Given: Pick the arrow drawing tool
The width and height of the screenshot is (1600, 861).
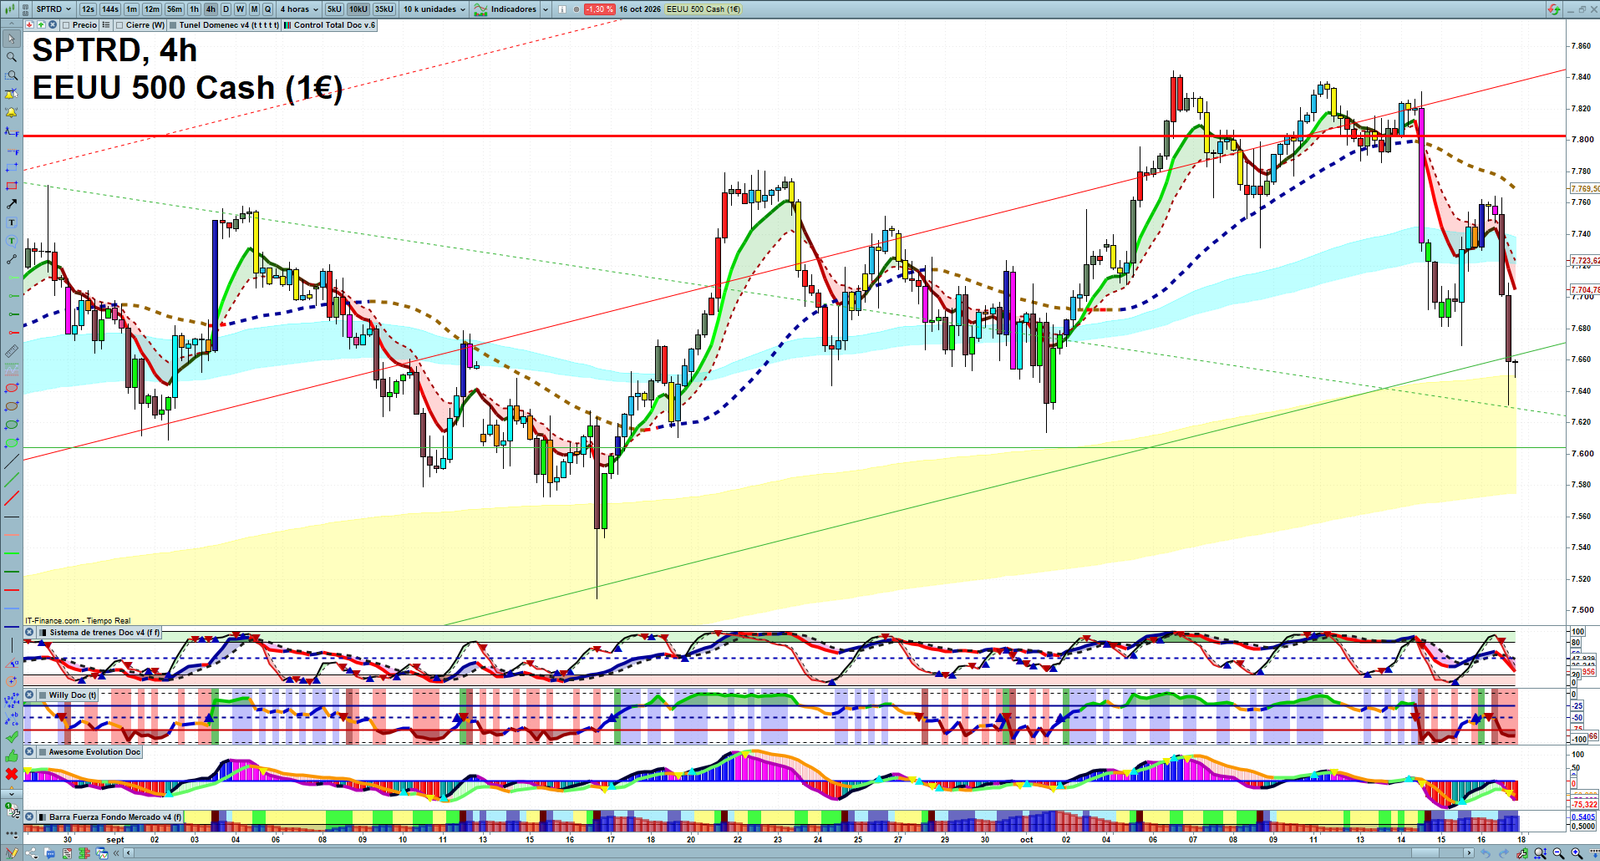Looking at the screenshot, I should click(x=12, y=204).
